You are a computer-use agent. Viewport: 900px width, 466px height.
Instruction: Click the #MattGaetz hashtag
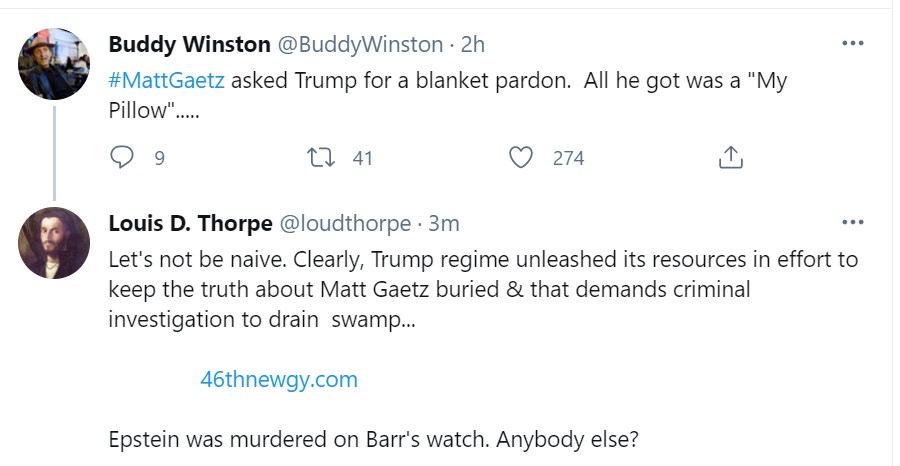(x=167, y=80)
